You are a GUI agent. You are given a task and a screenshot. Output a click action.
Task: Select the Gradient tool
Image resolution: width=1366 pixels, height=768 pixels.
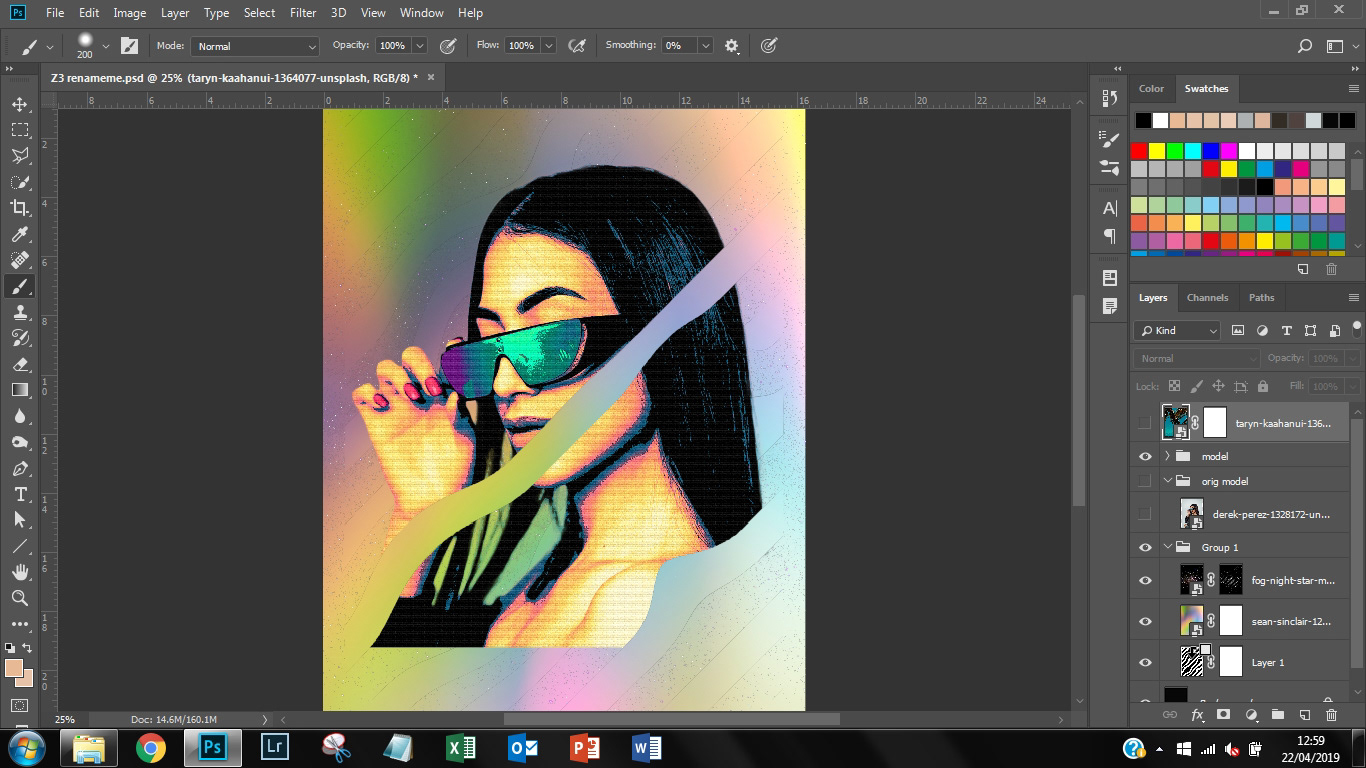[x=20, y=390]
